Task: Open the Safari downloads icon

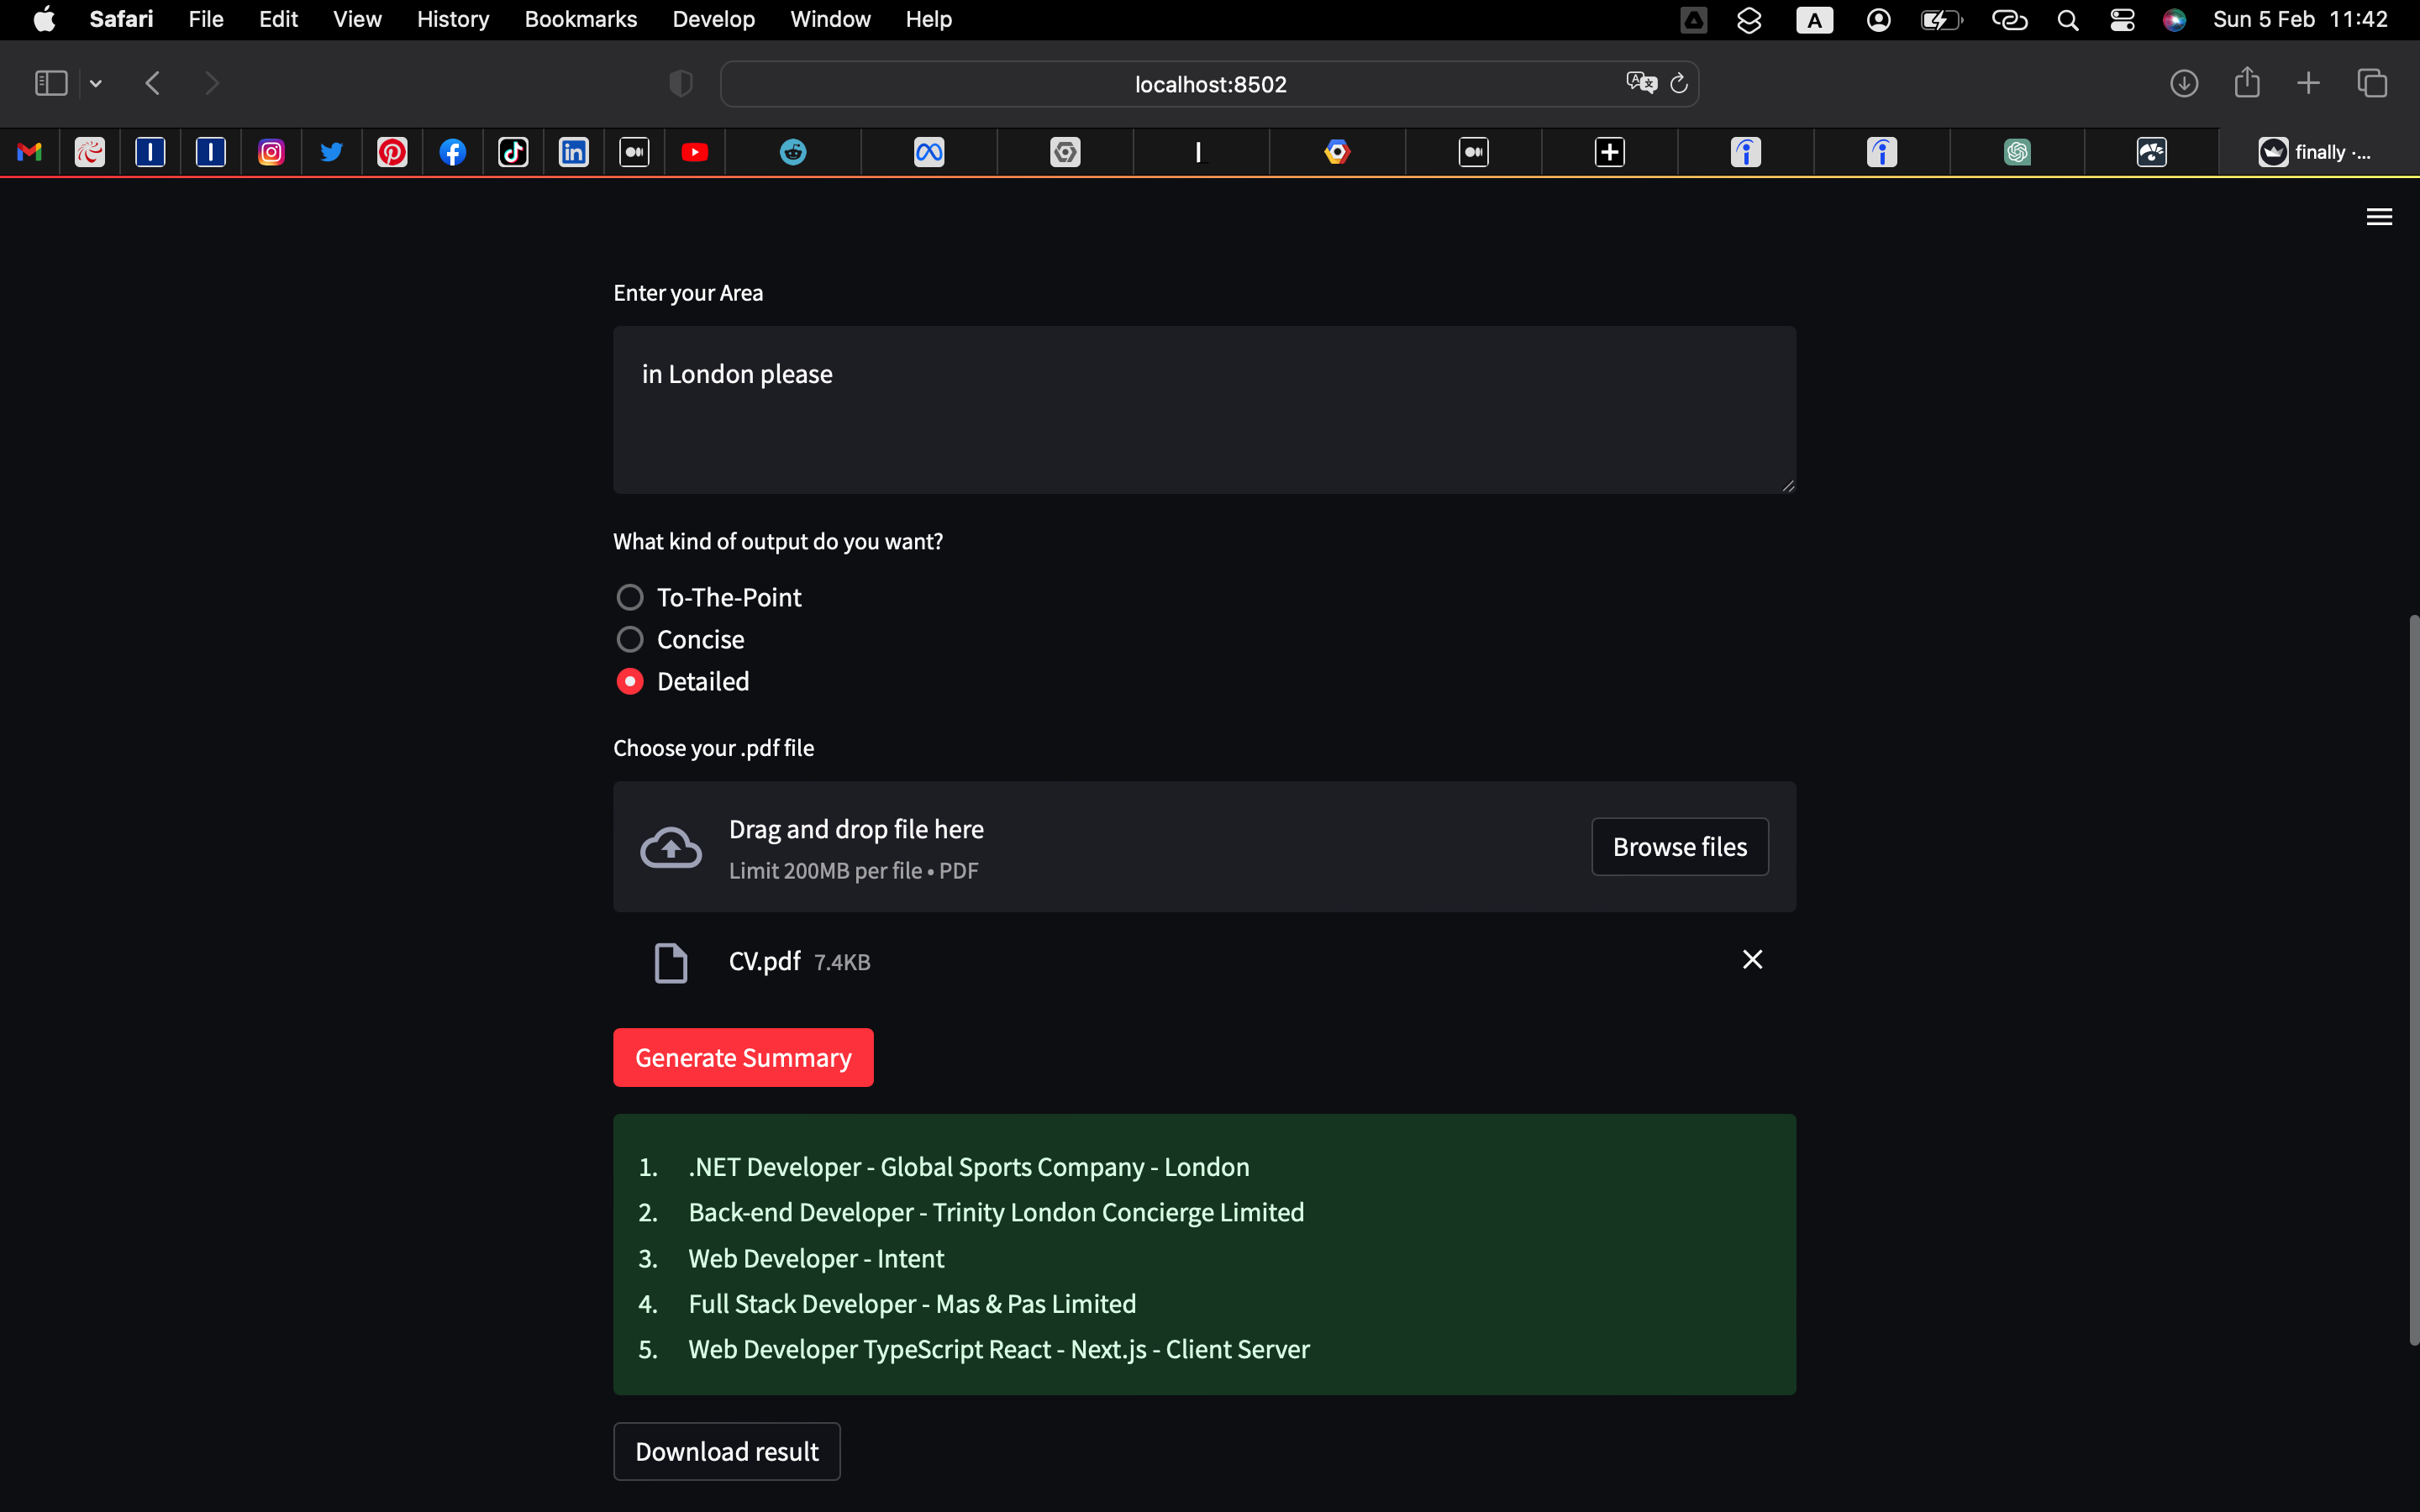Action: click(x=2184, y=84)
